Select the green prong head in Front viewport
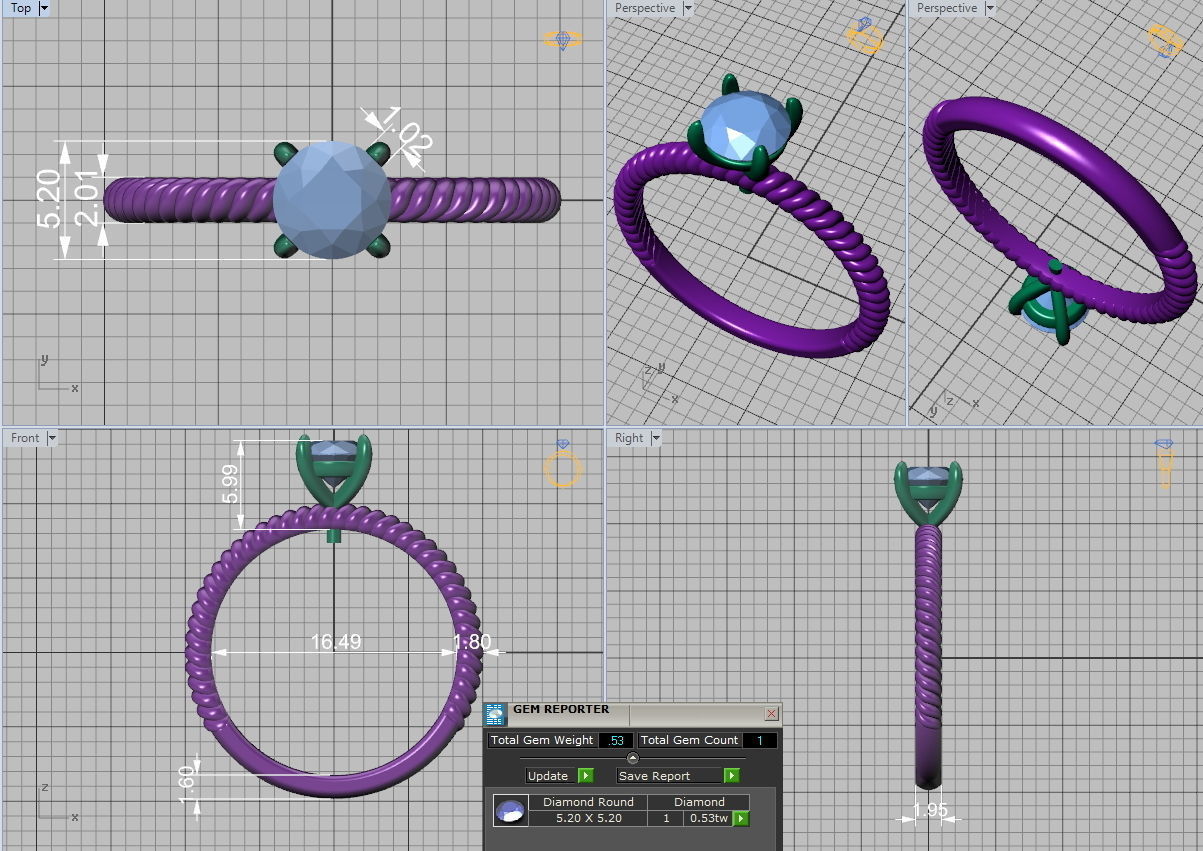 (x=334, y=470)
